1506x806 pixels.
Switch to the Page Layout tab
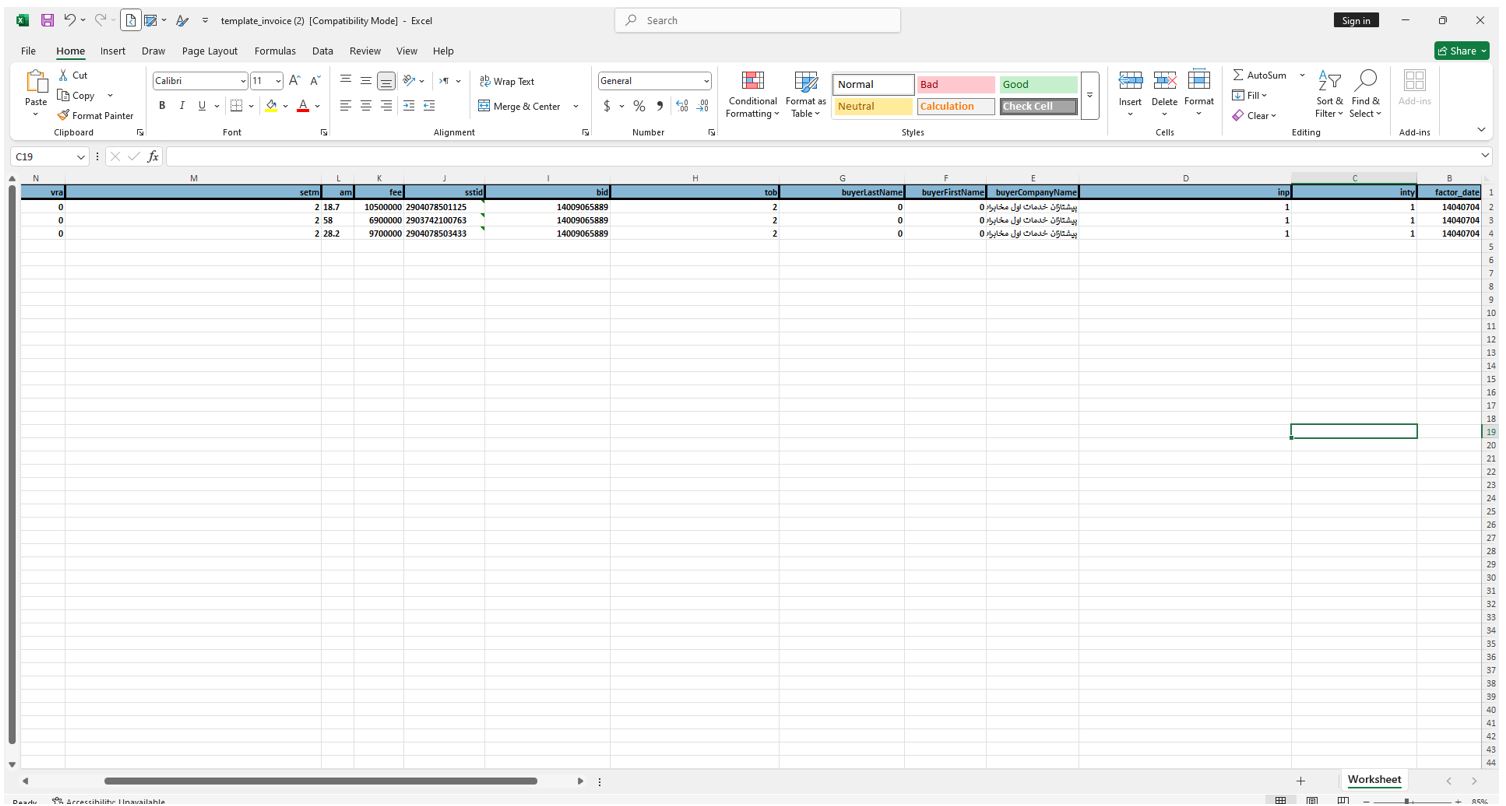point(209,51)
